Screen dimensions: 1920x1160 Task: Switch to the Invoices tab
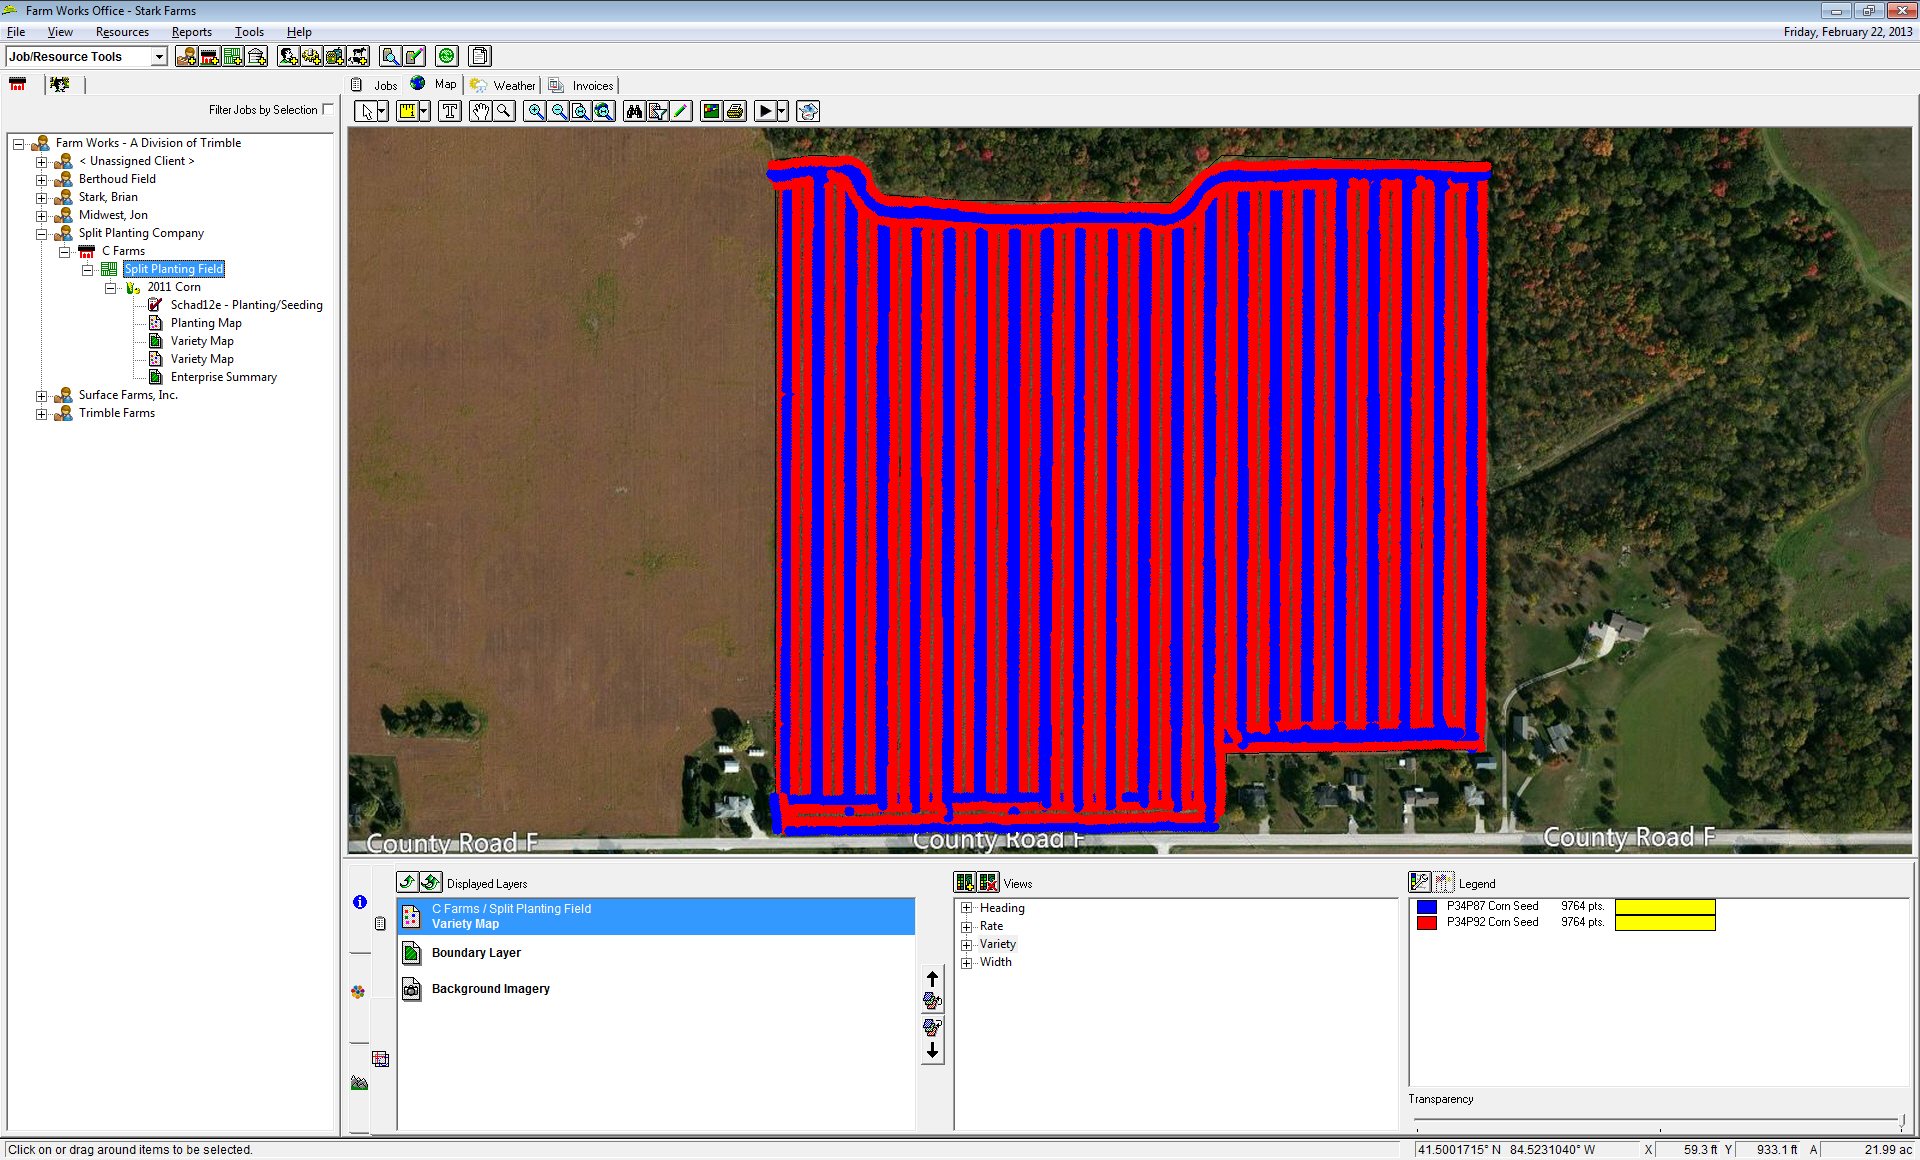click(x=582, y=85)
